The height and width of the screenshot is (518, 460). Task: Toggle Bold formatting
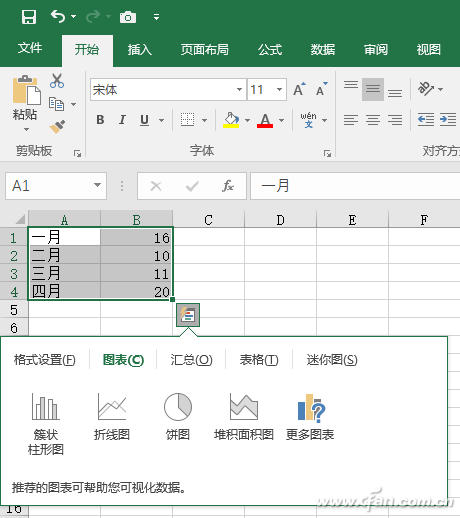[x=100, y=120]
